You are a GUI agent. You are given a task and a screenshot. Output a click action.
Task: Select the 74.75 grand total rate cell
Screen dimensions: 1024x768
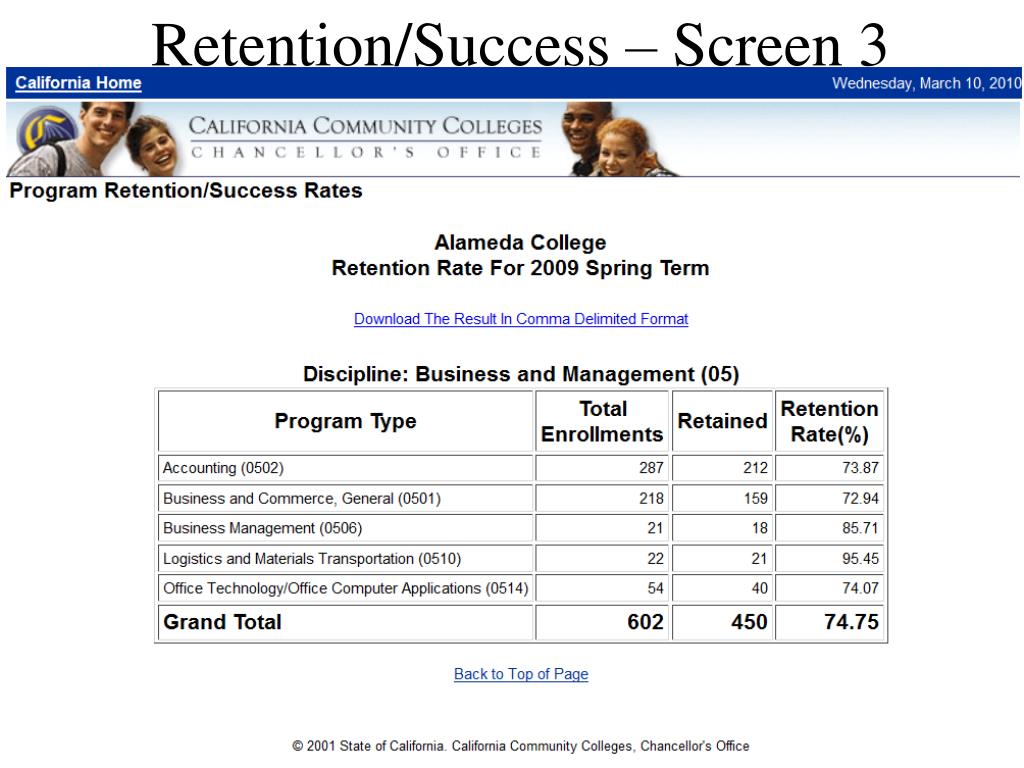tap(829, 622)
